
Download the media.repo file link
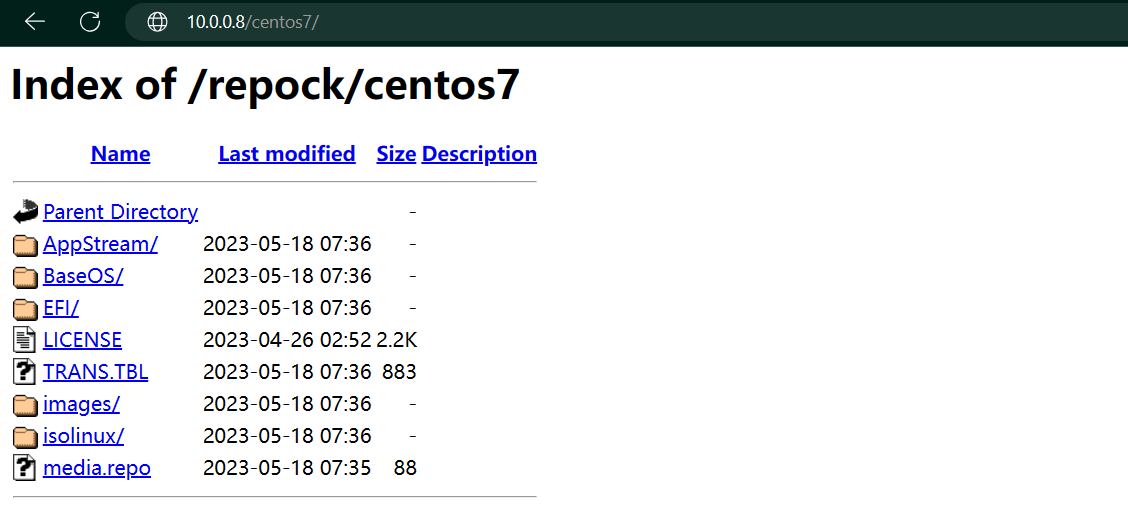97,468
